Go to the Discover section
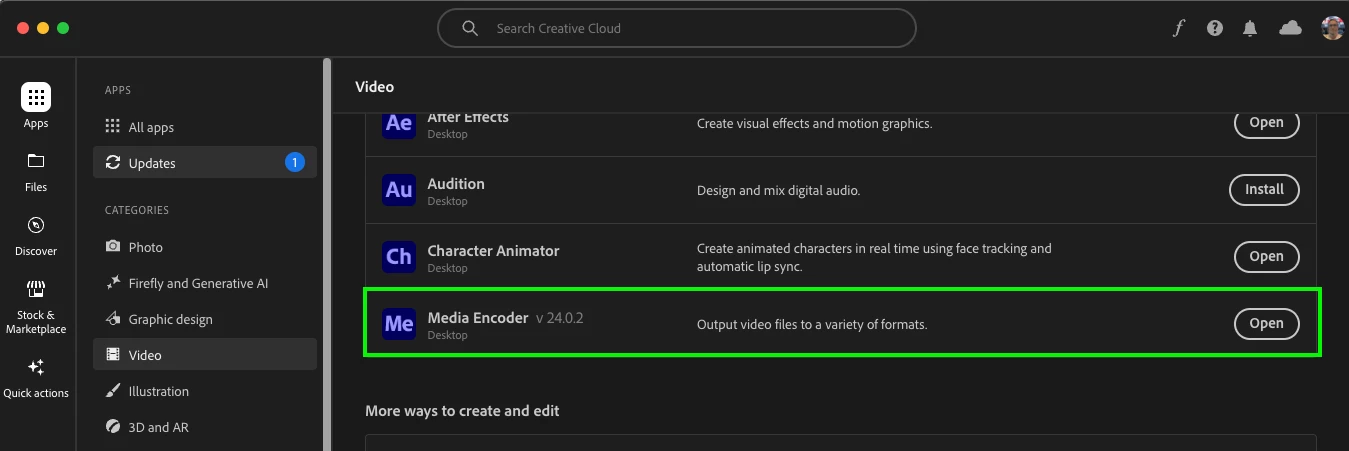The width and height of the screenshot is (1349, 451). (x=36, y=235)
